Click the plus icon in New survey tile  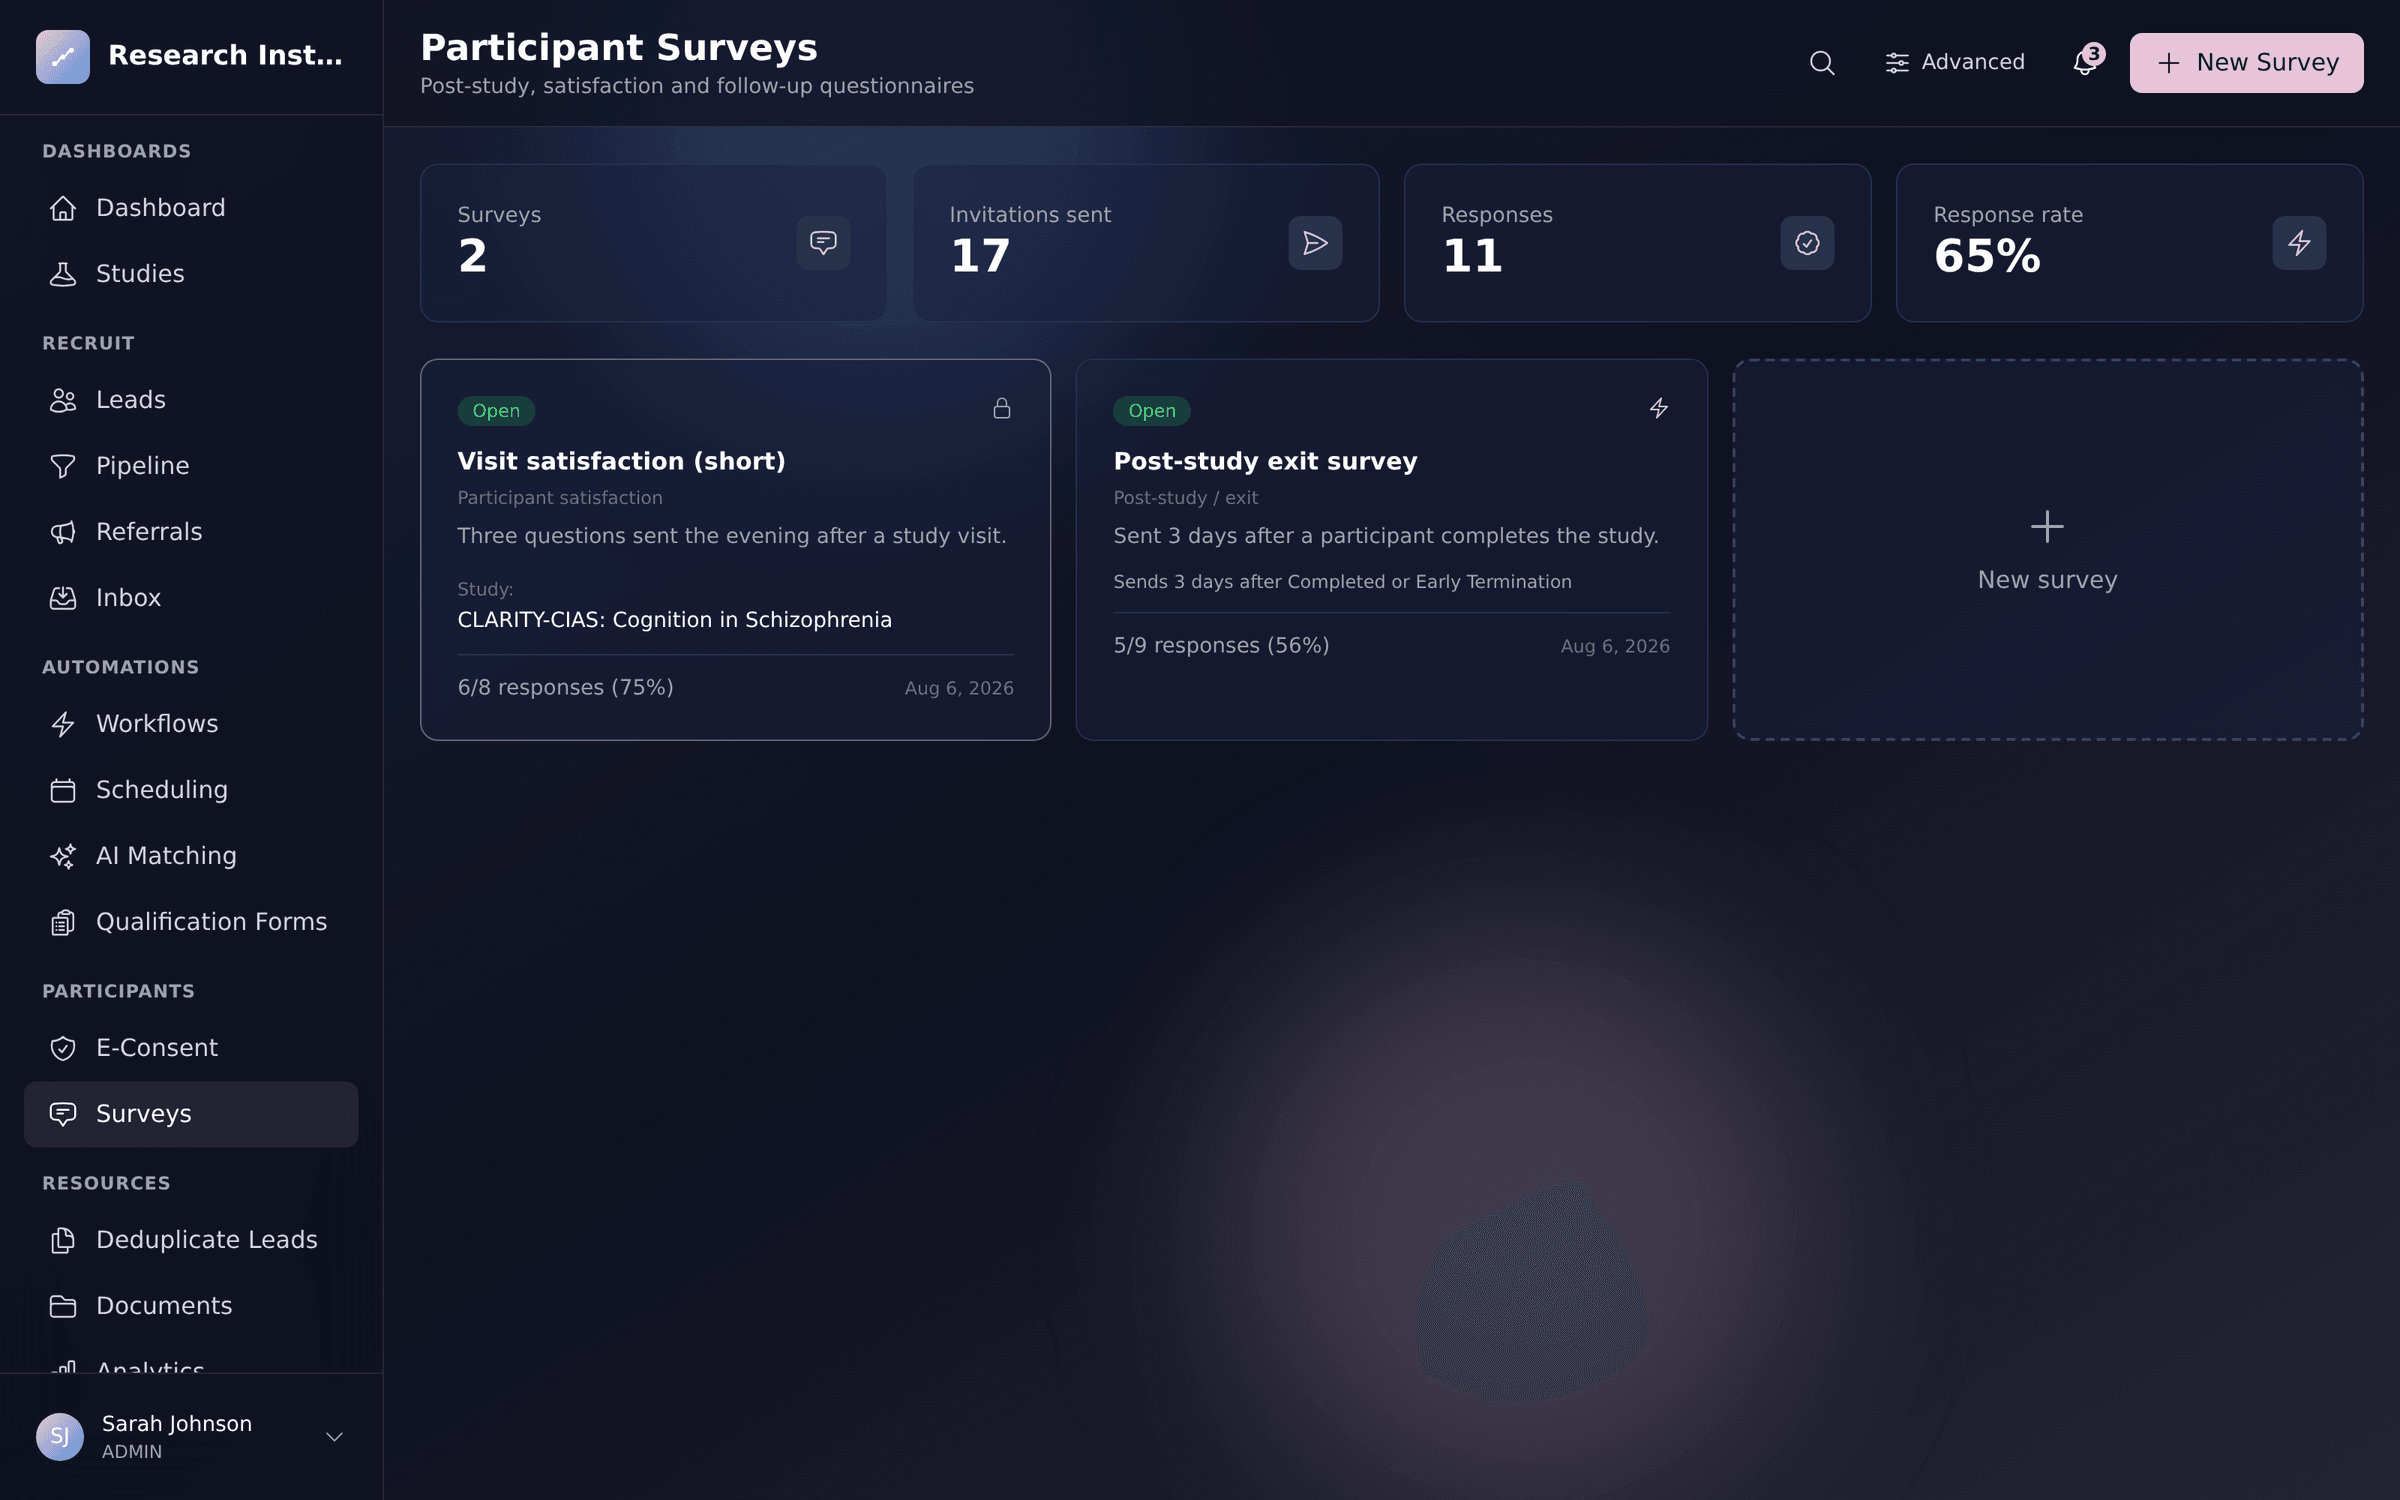pyautogui.click(x=2047, y=527)
